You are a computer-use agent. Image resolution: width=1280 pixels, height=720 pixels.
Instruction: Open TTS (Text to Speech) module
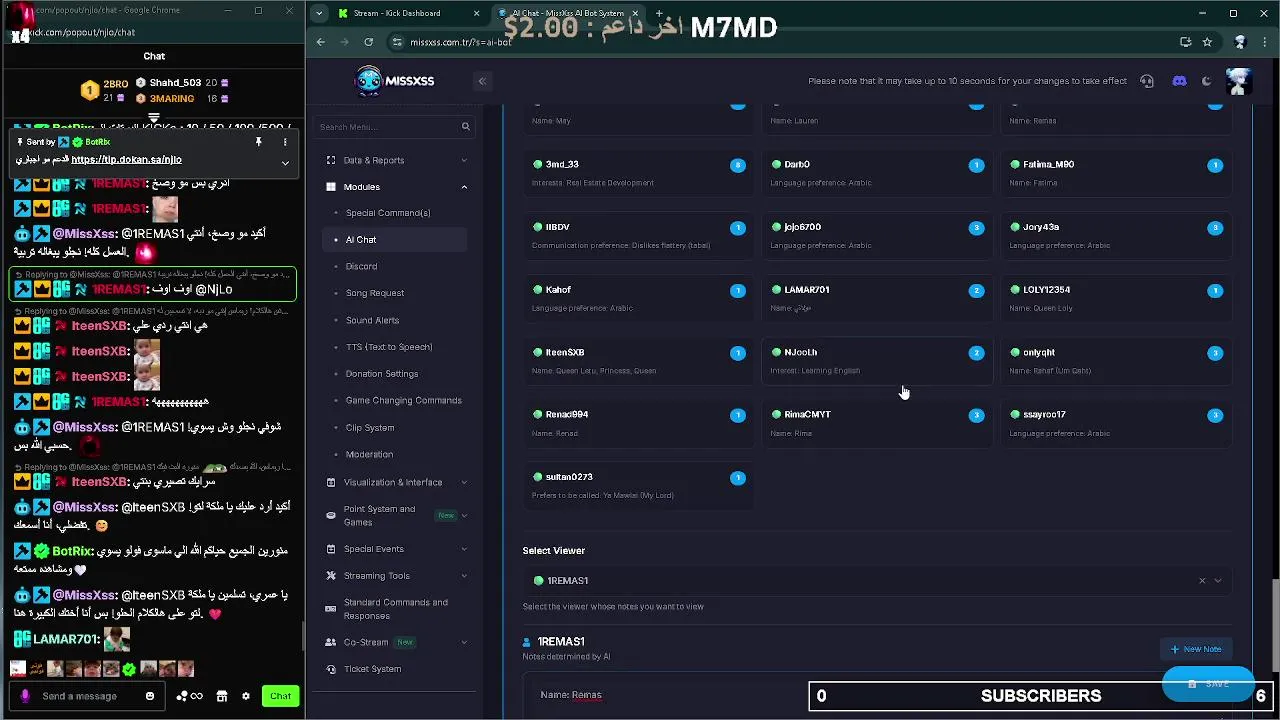coord(389,347)
